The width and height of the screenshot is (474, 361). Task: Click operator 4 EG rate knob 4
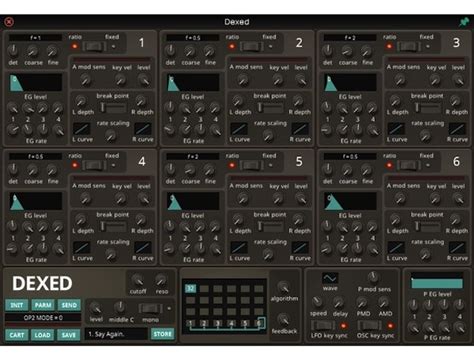coord(59,248)
